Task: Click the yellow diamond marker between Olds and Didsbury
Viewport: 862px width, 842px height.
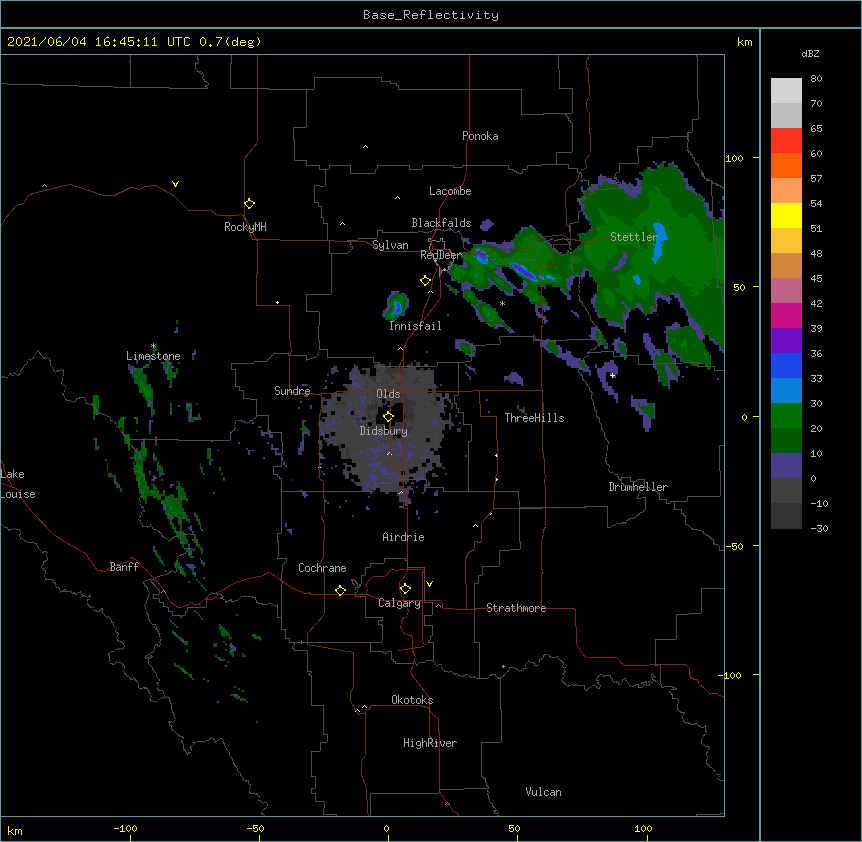Action: (x=388, y=417)
